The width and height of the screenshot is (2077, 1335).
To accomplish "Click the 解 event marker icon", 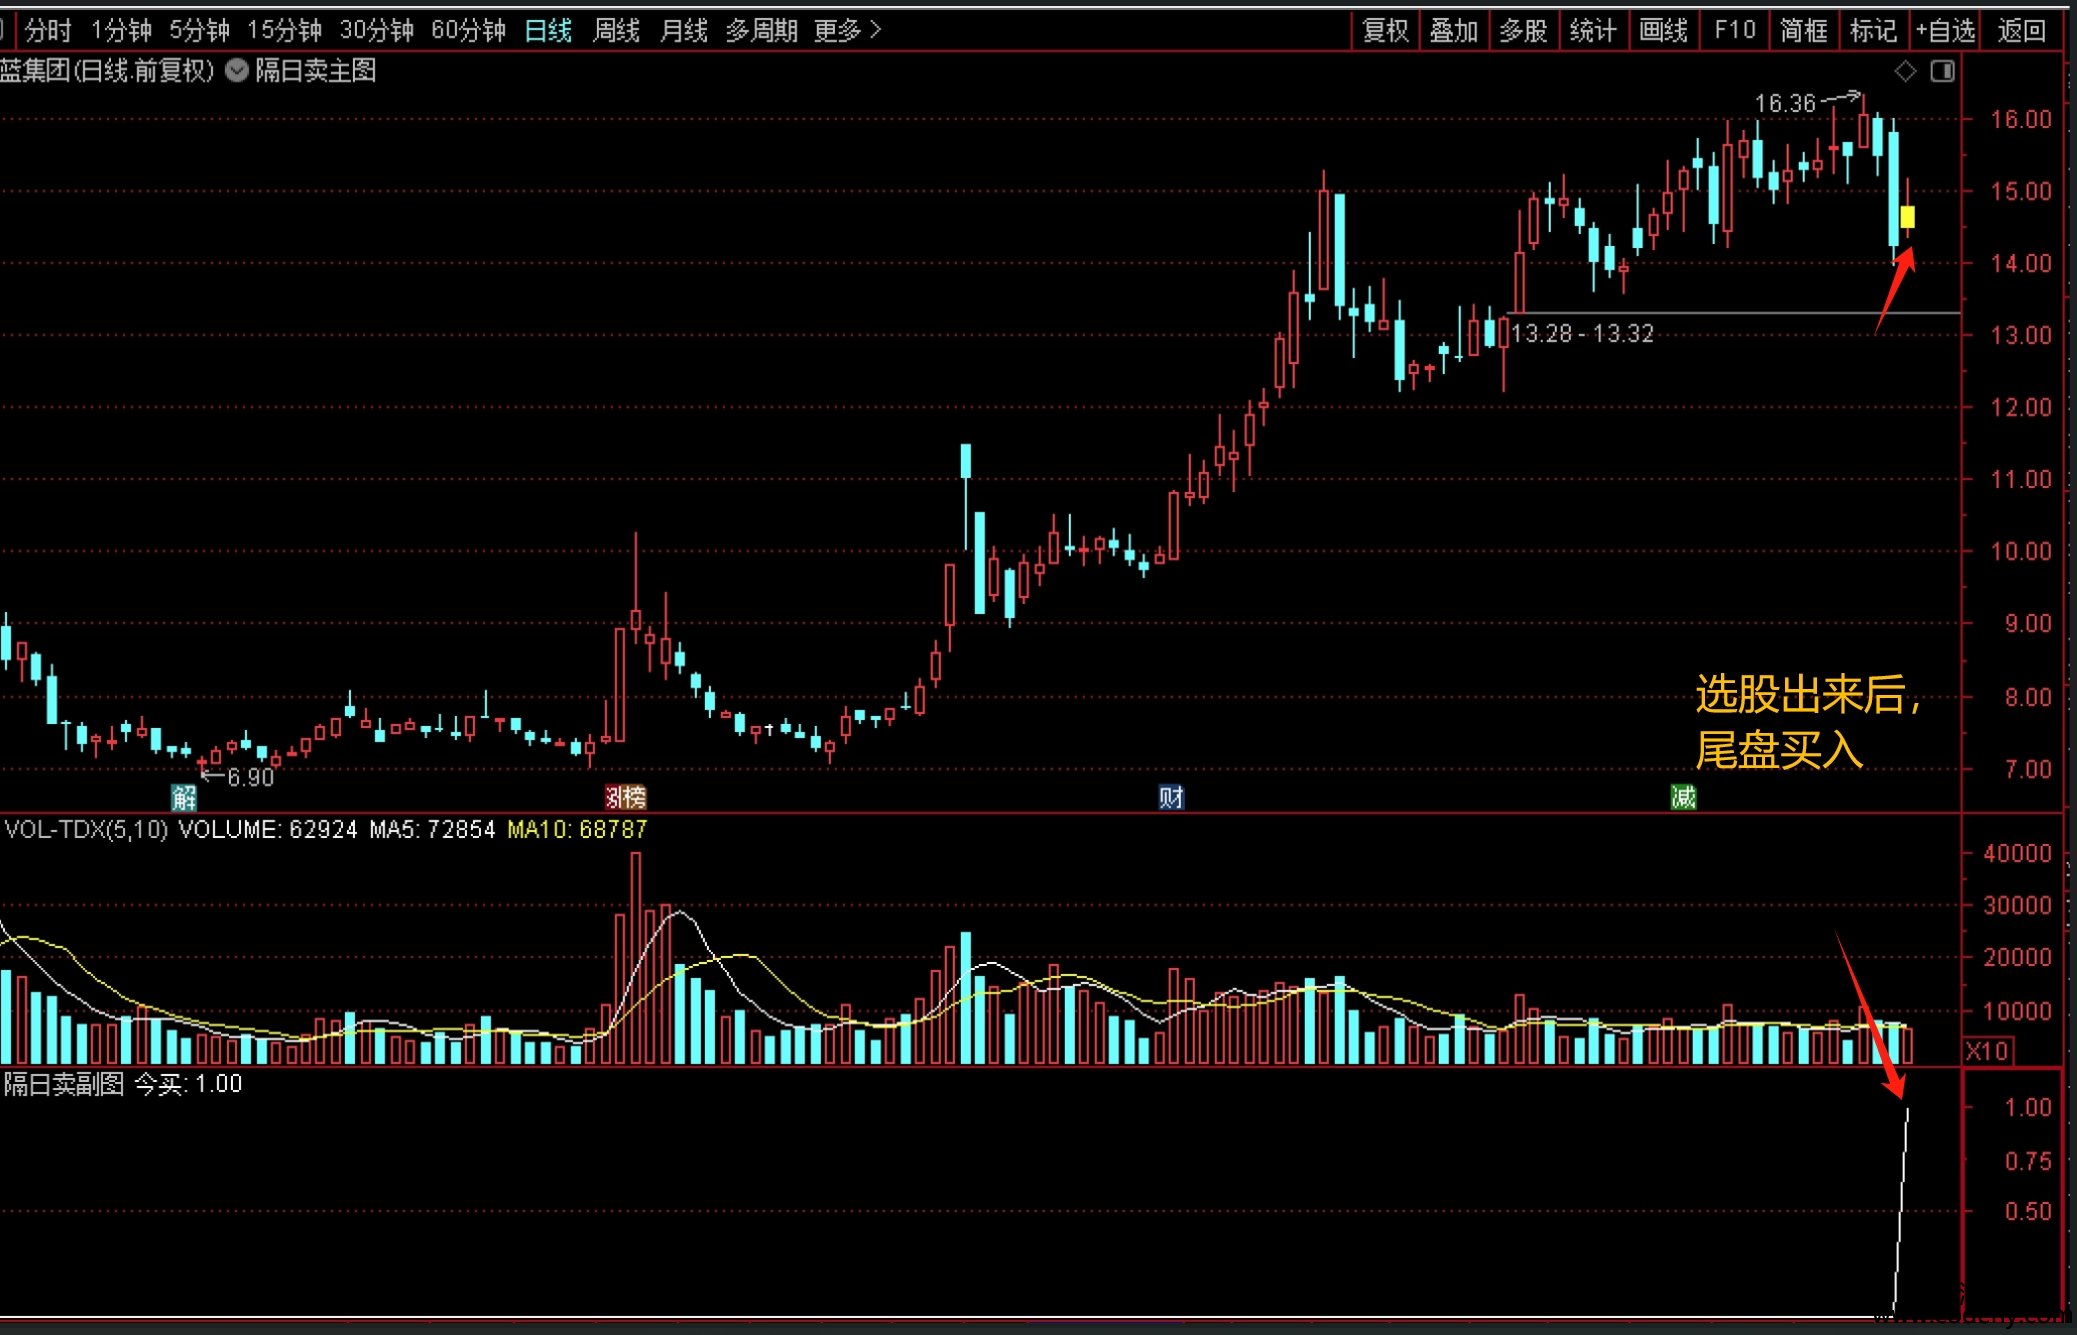I will point(184,797).
